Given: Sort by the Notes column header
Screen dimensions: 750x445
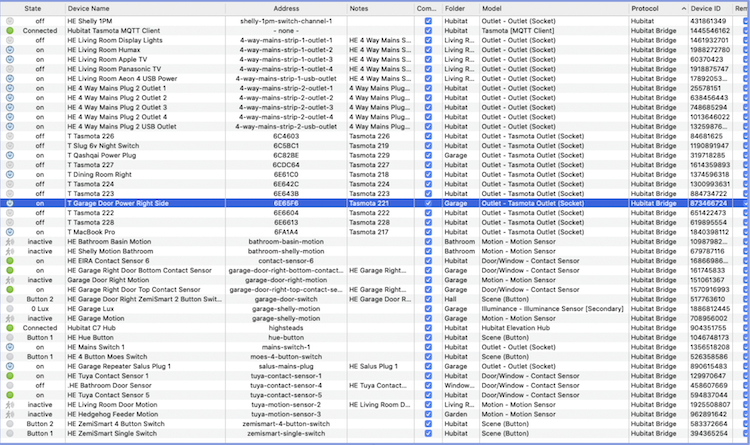Looking at the screenshot, I should 381,9.
